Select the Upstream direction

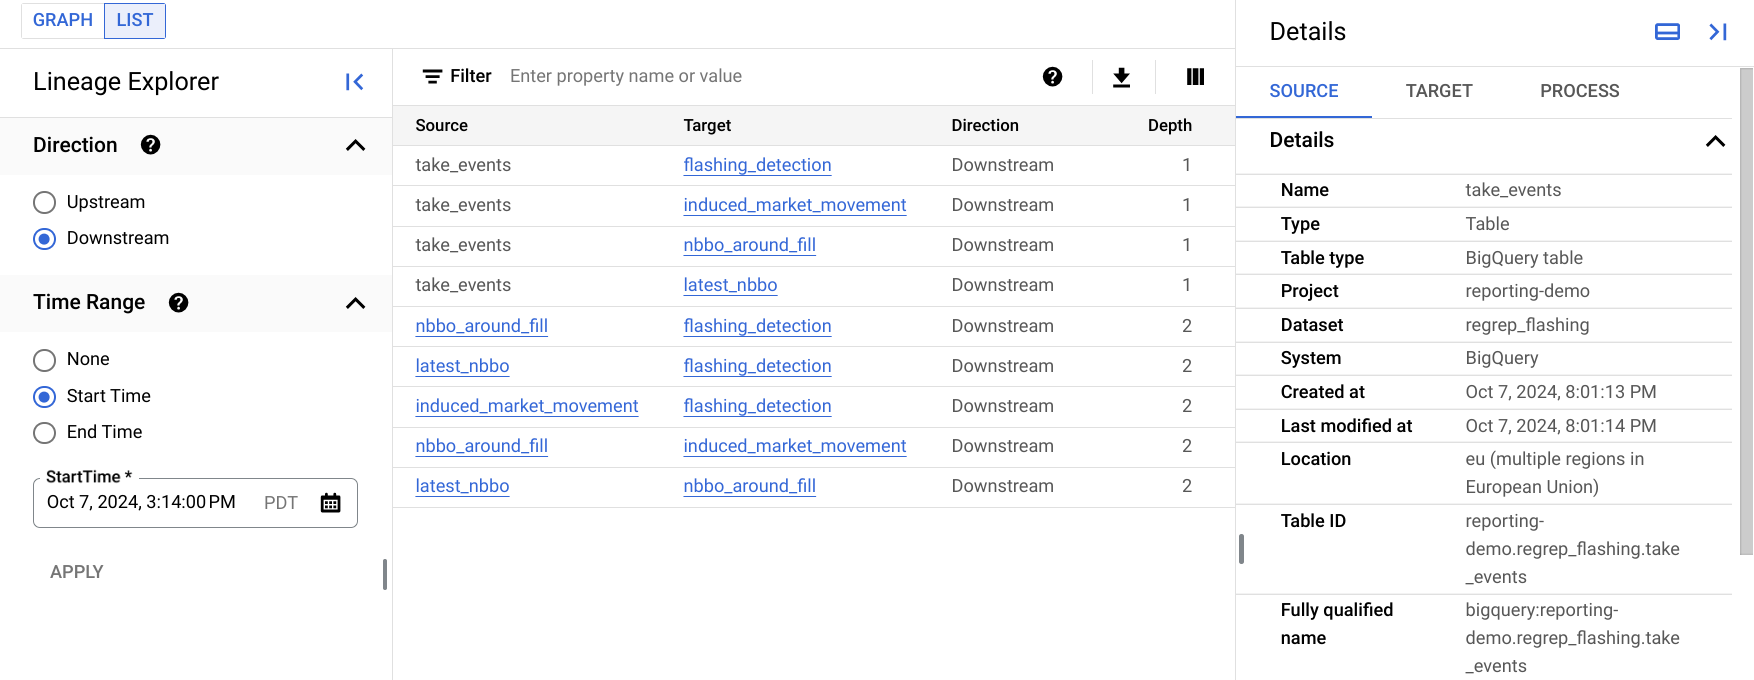44,203
